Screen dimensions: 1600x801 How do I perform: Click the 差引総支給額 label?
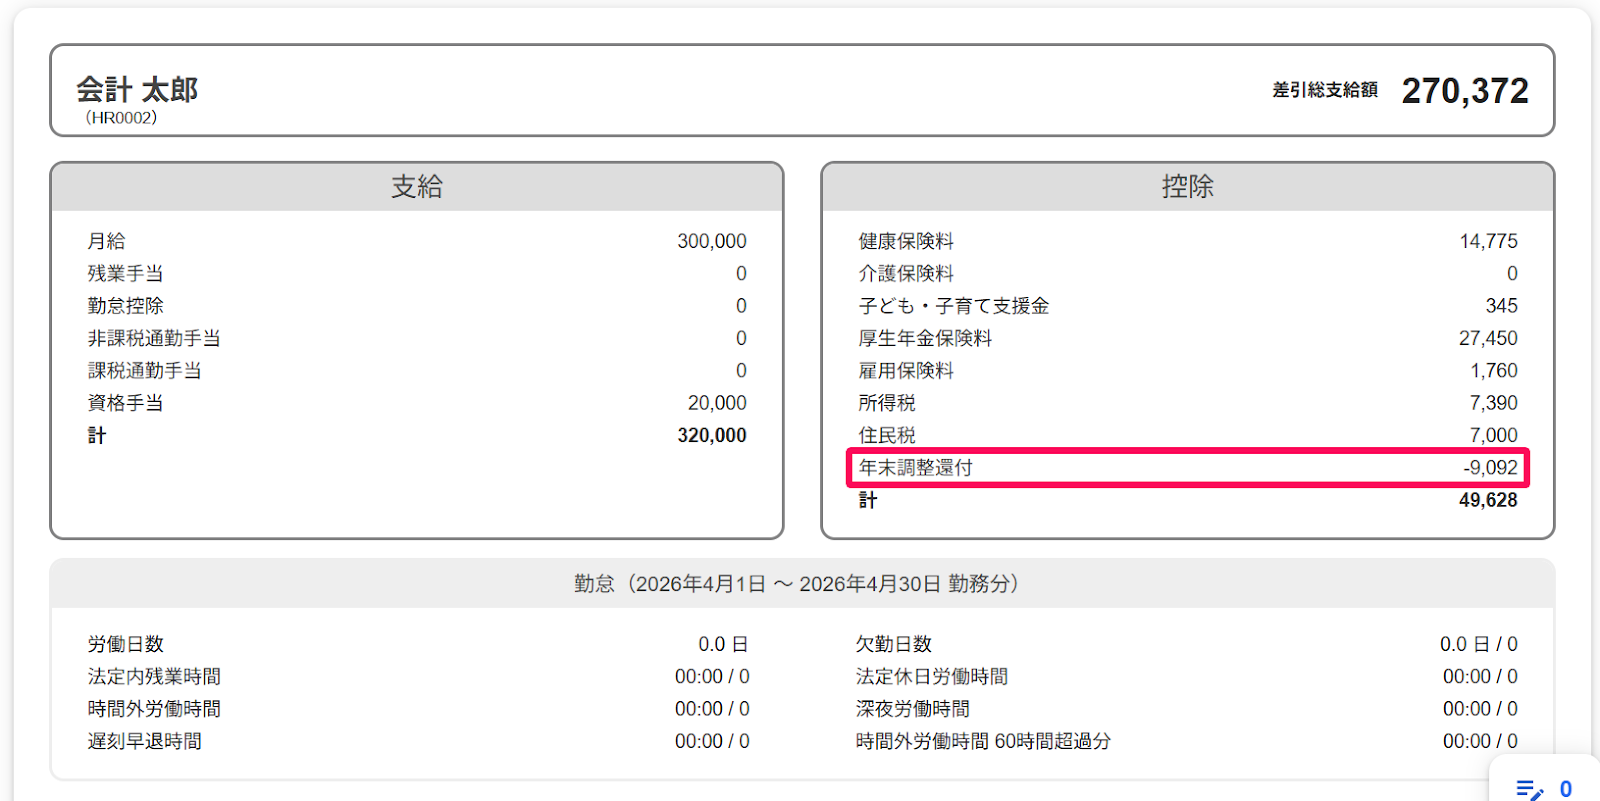[1325, 90]
